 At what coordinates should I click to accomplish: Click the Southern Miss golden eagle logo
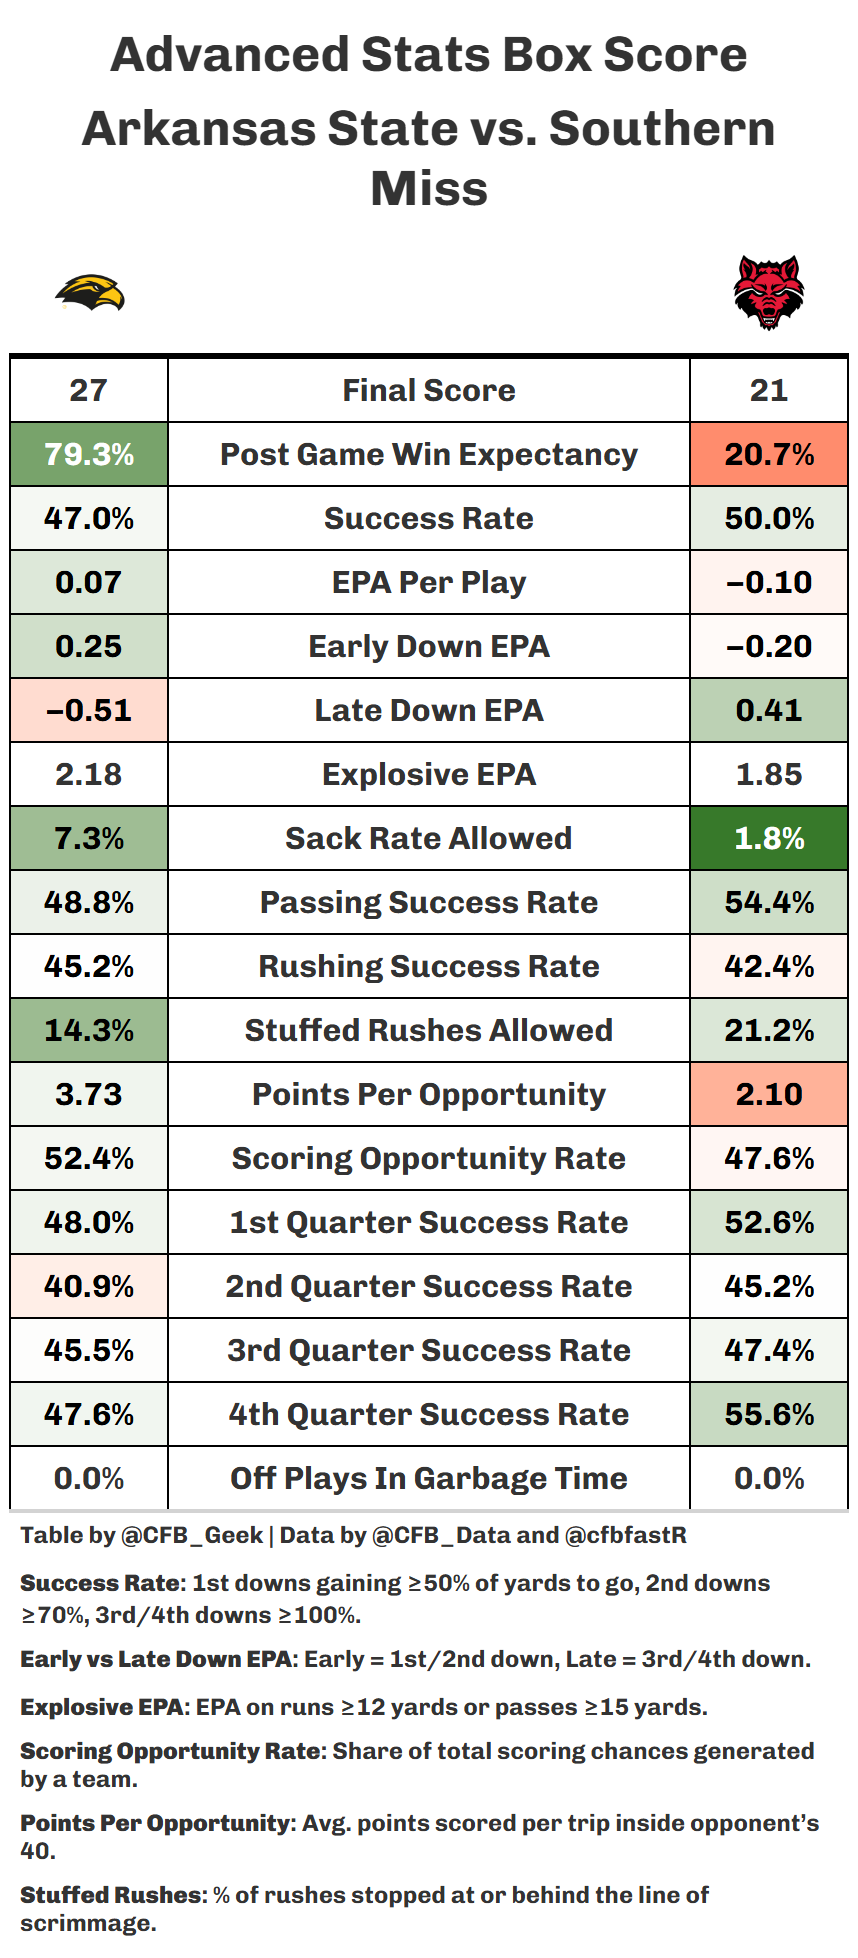(89, 293)
